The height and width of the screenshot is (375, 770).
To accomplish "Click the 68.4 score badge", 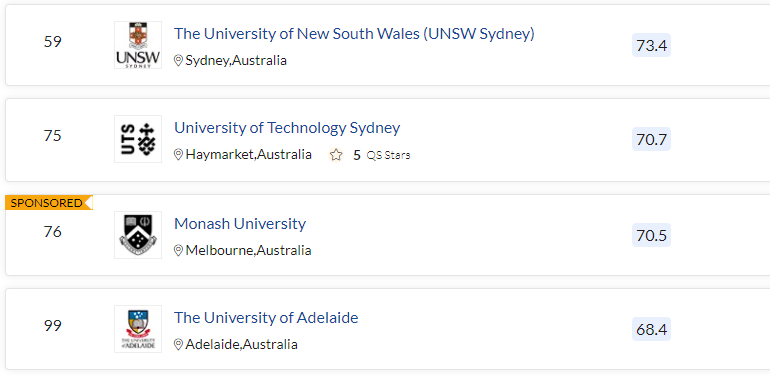I will point(651,329).
